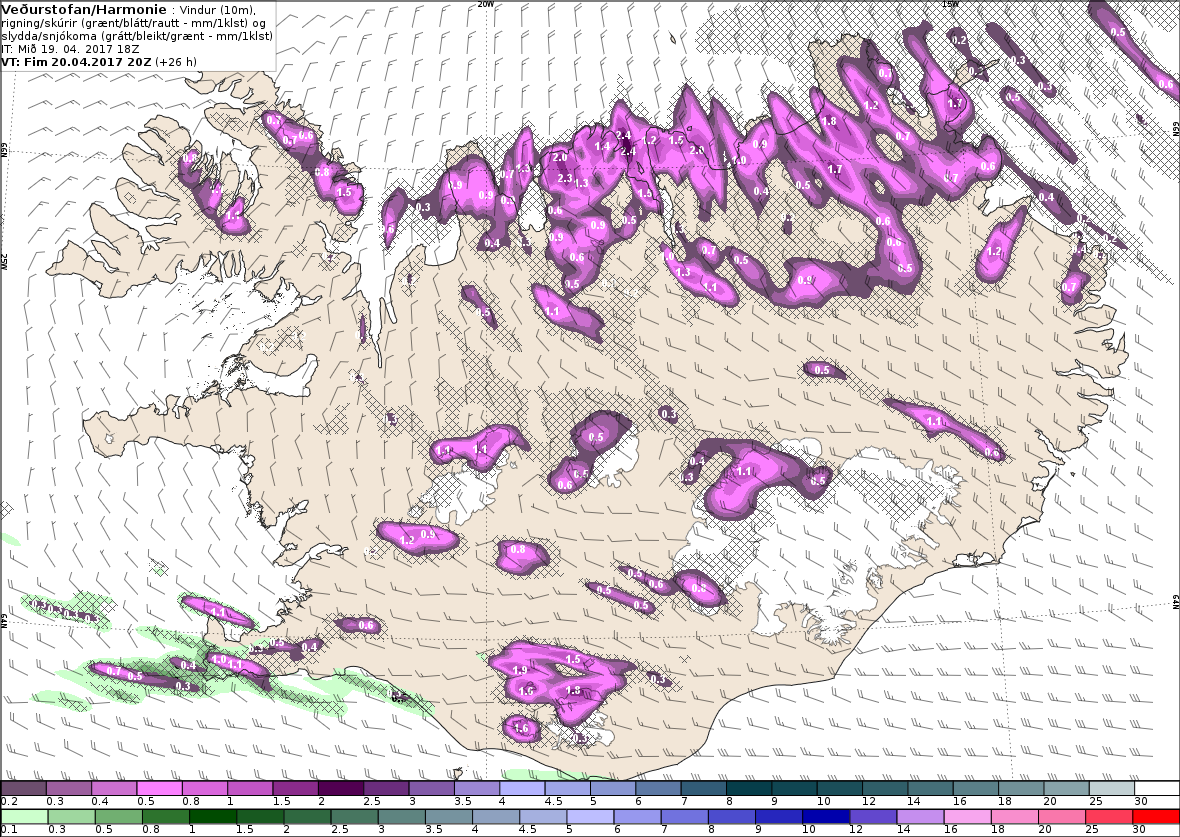Choose the upper-row legend swatch labeled 12
The image size is (1180, 837).
coord(885,789)
